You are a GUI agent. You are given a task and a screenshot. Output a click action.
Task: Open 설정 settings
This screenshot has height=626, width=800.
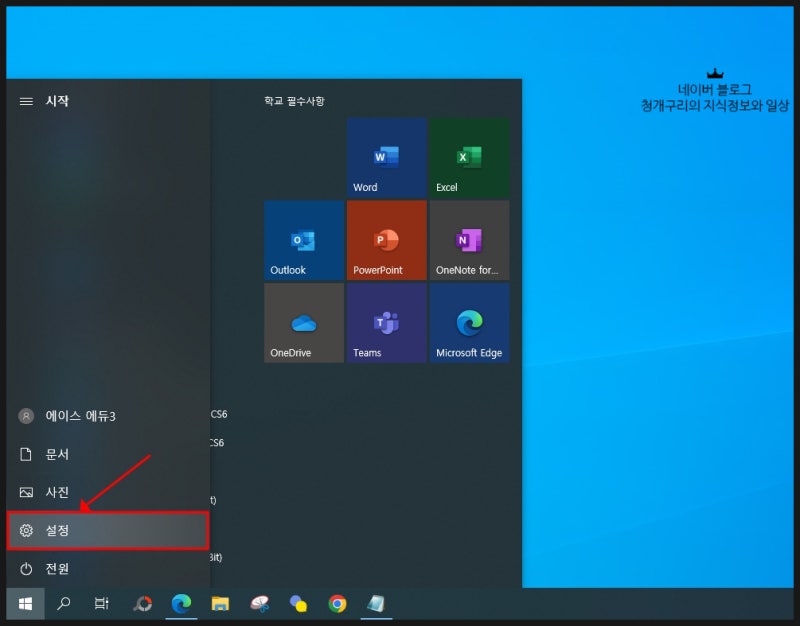[x=108, y=531]
